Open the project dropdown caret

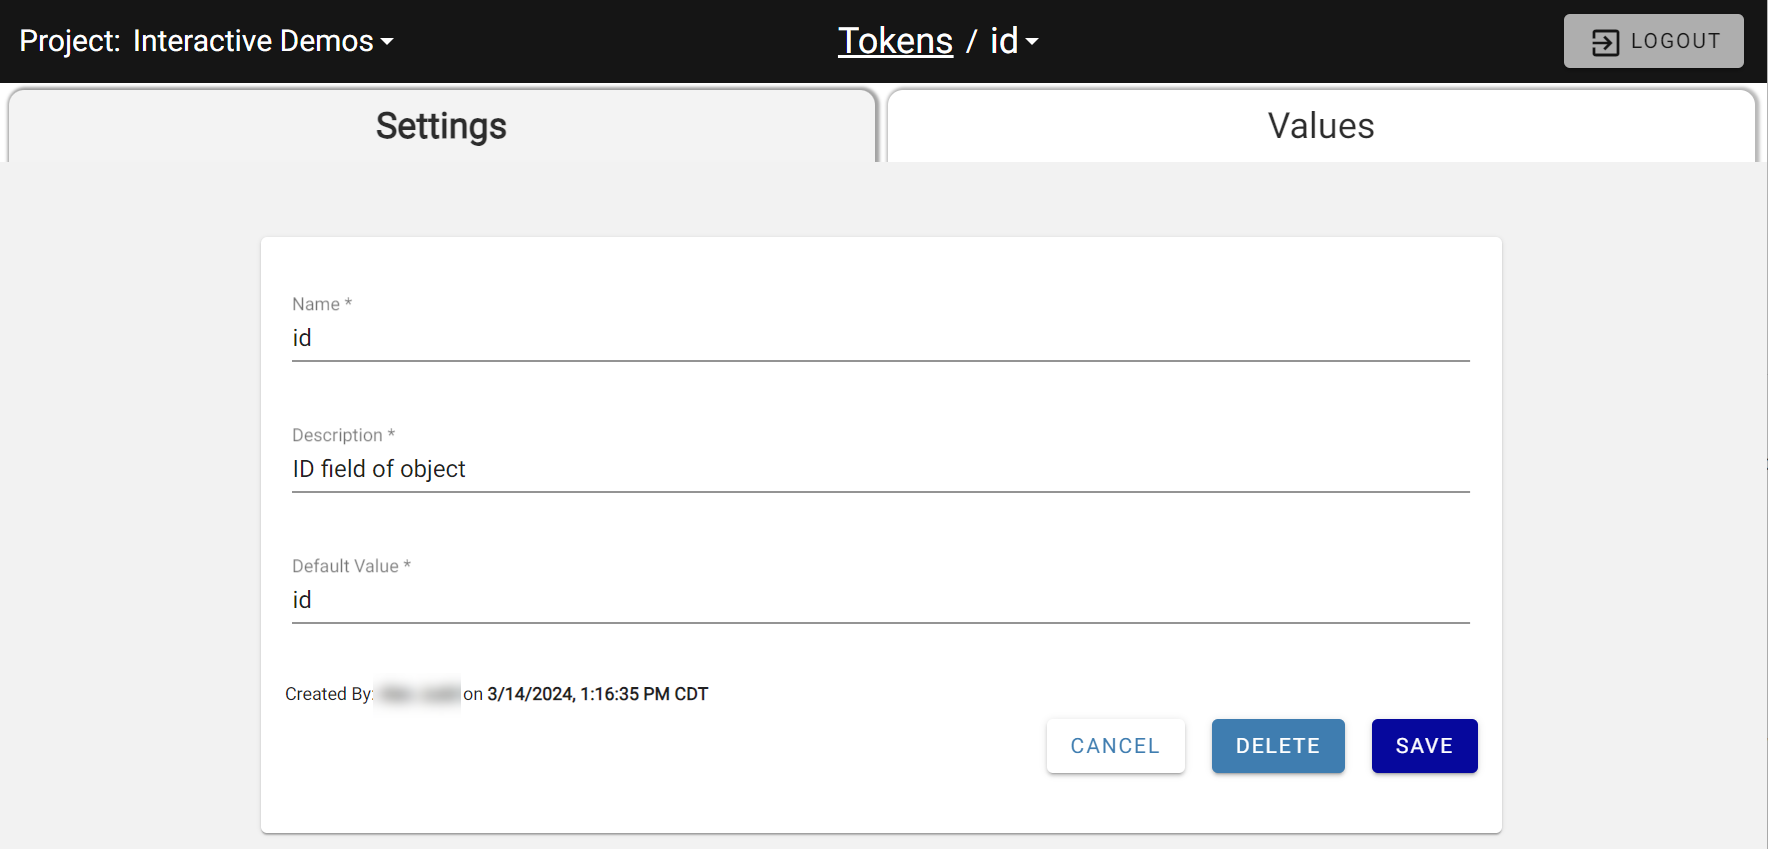pyautogui.click(x=387, y=42)
